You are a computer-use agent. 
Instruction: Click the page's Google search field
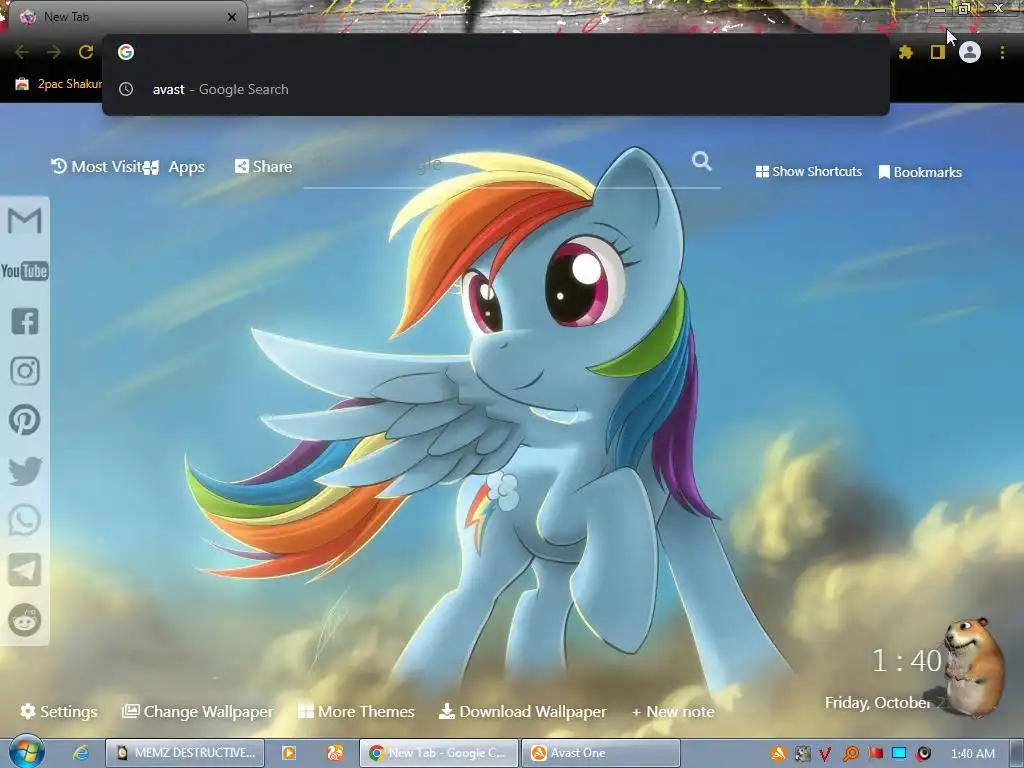[x=496, y=165]
